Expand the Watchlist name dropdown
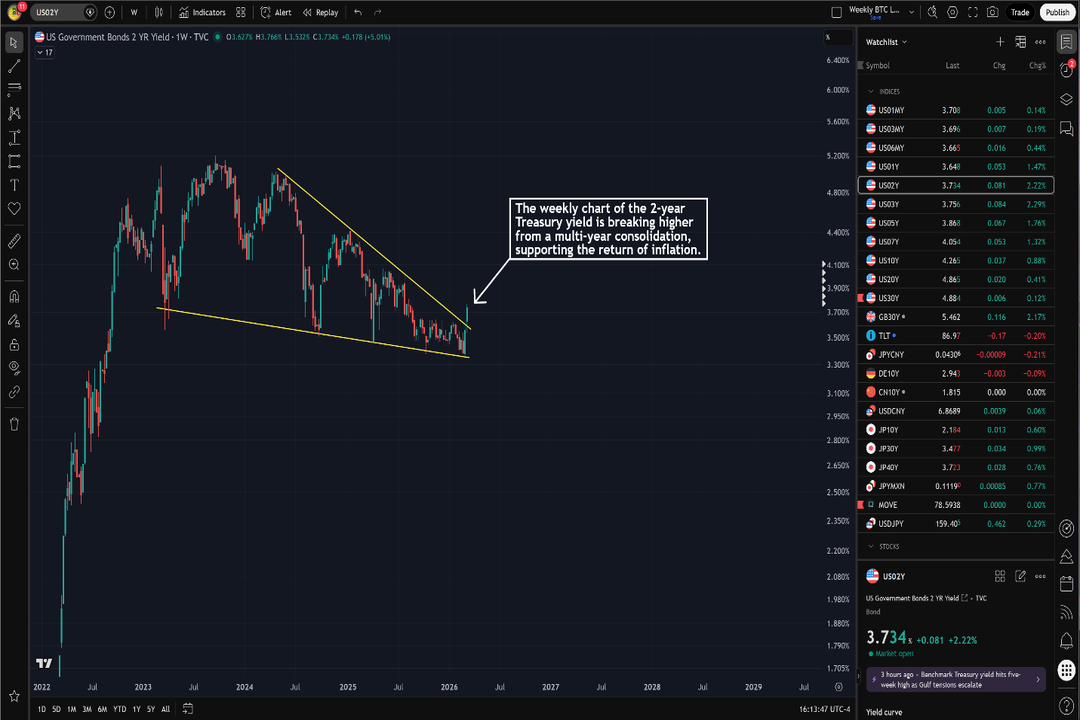Image resolution: width=1080 pixels, height=720 pixels. 886,42
